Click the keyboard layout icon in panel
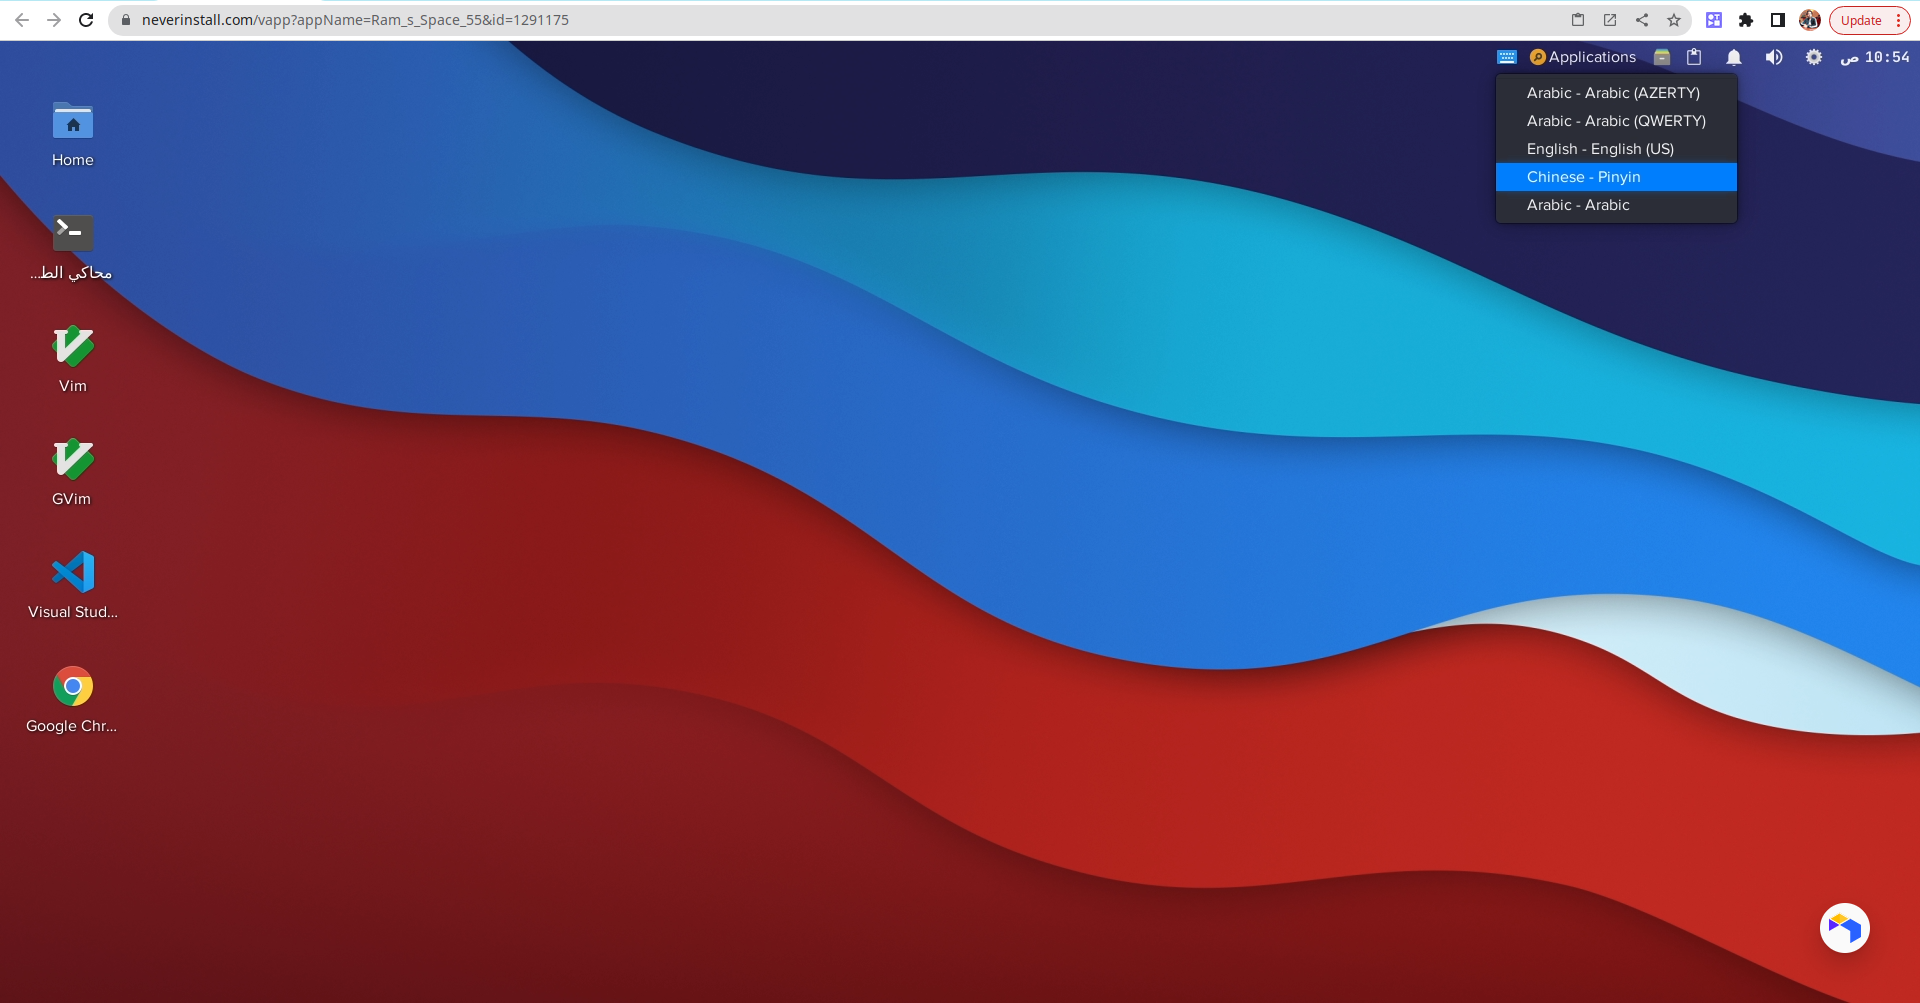 (x=1506, y=57)
